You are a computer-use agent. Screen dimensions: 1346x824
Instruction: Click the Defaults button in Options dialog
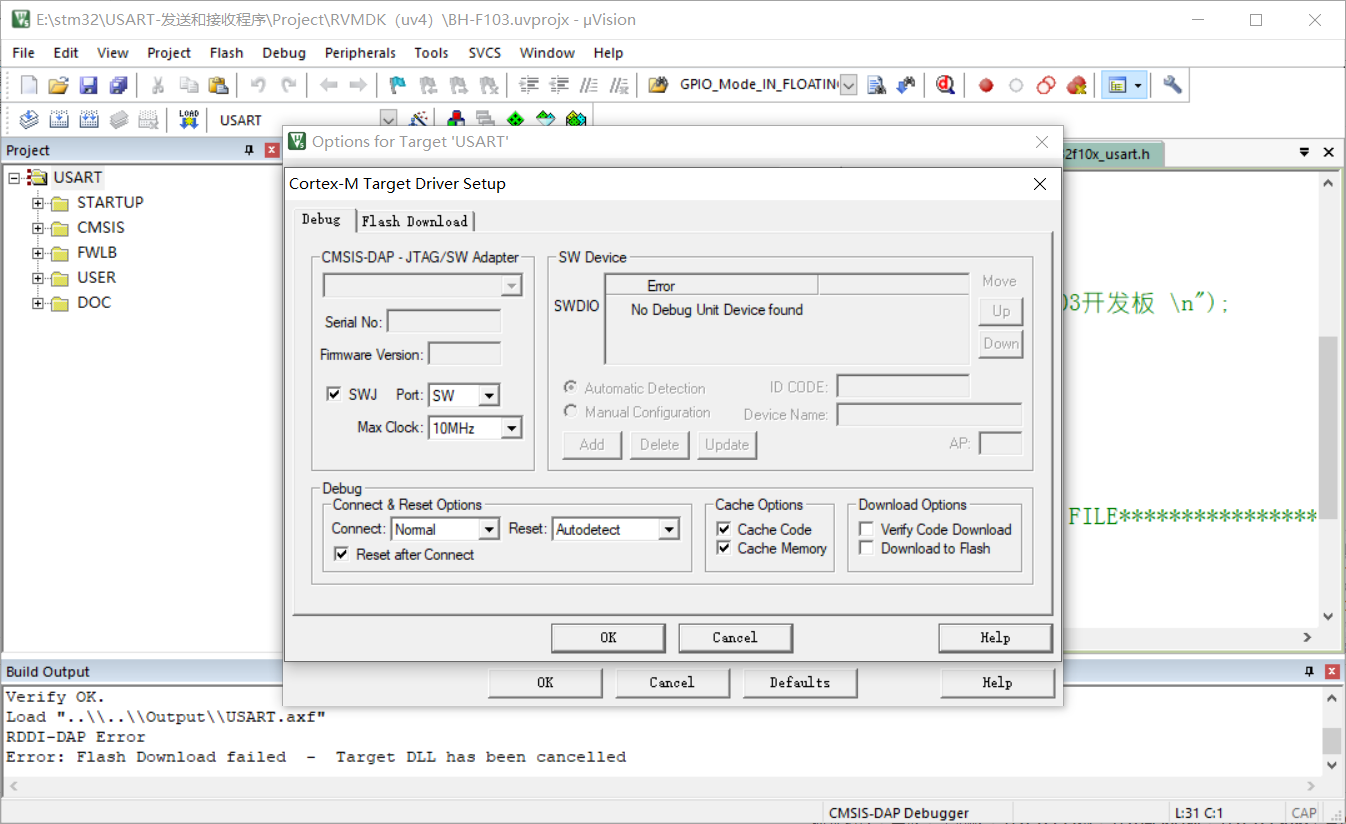coord(800,682)
